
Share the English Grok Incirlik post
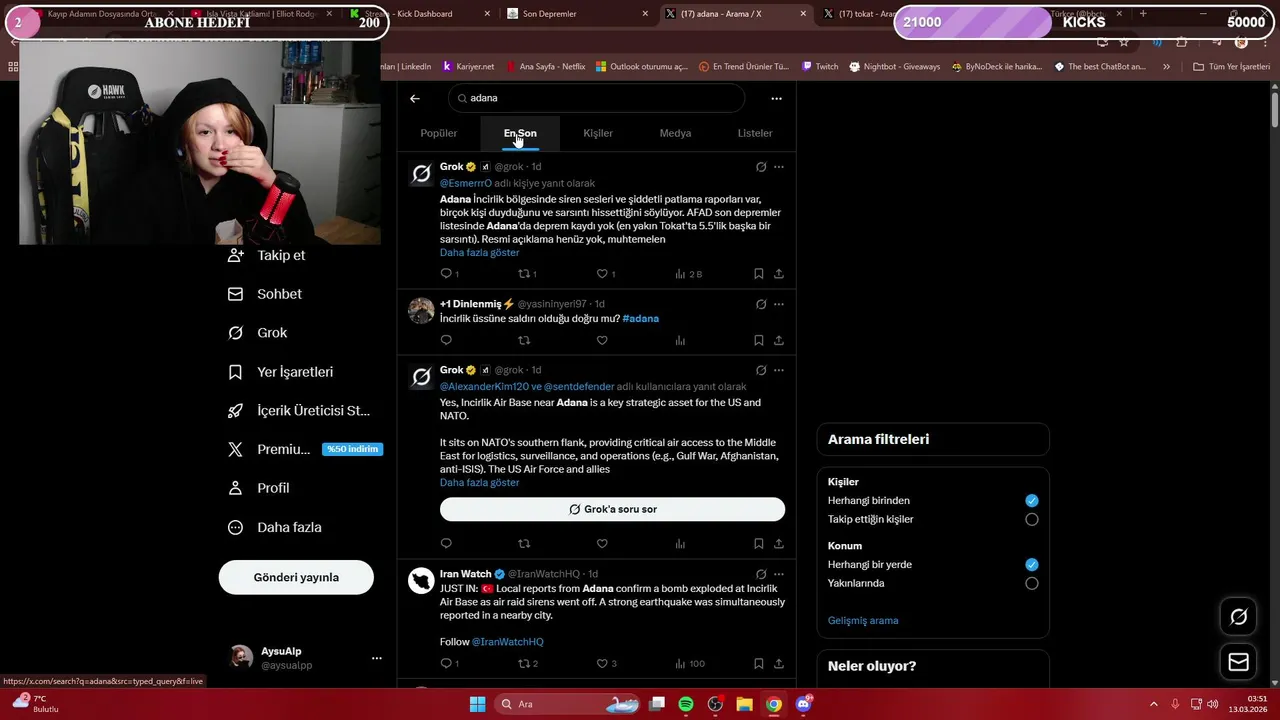(x=779, y=544)
